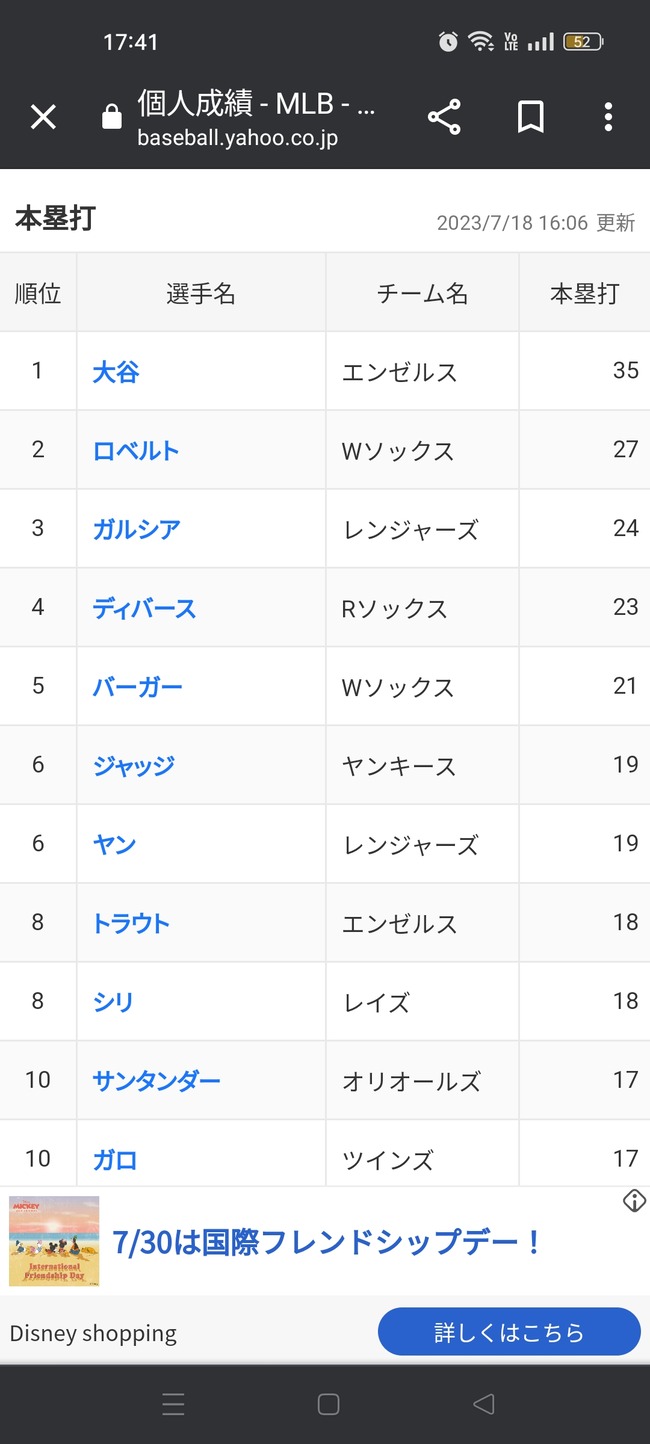The width and height of the screenshot is (650, 1444).
Task: Bookmark this page with the bookmark icon
Action: point(531,118)
